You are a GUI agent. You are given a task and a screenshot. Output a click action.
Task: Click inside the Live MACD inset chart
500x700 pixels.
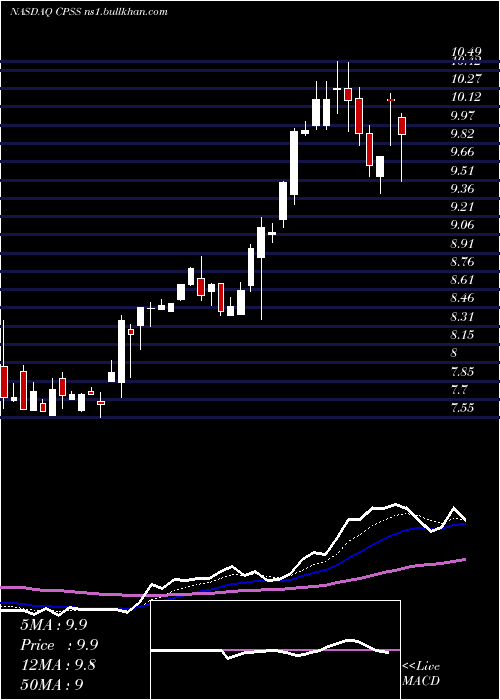tap(275, 650)
